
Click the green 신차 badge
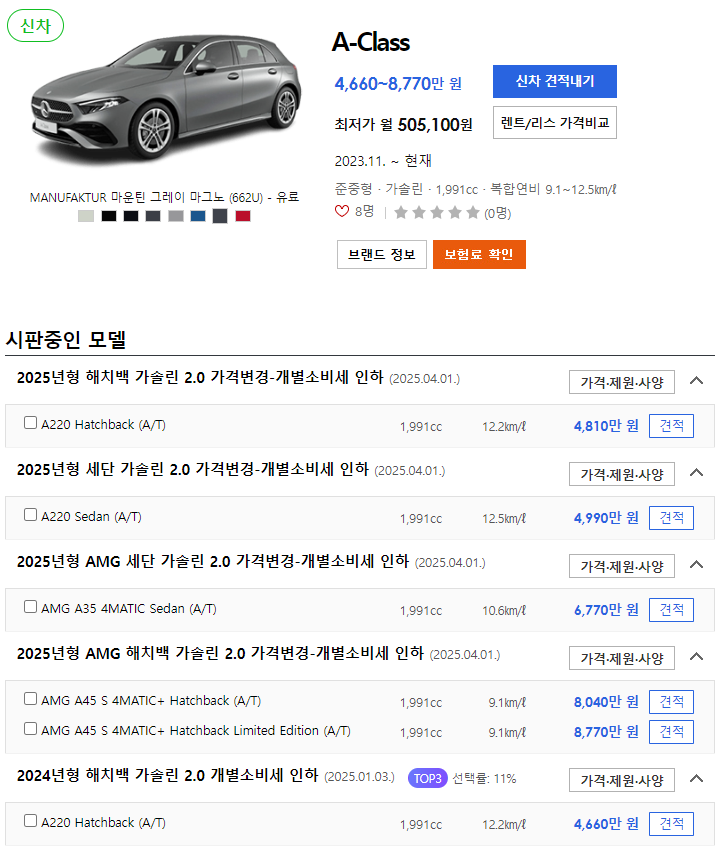click(x=36, y=25)
